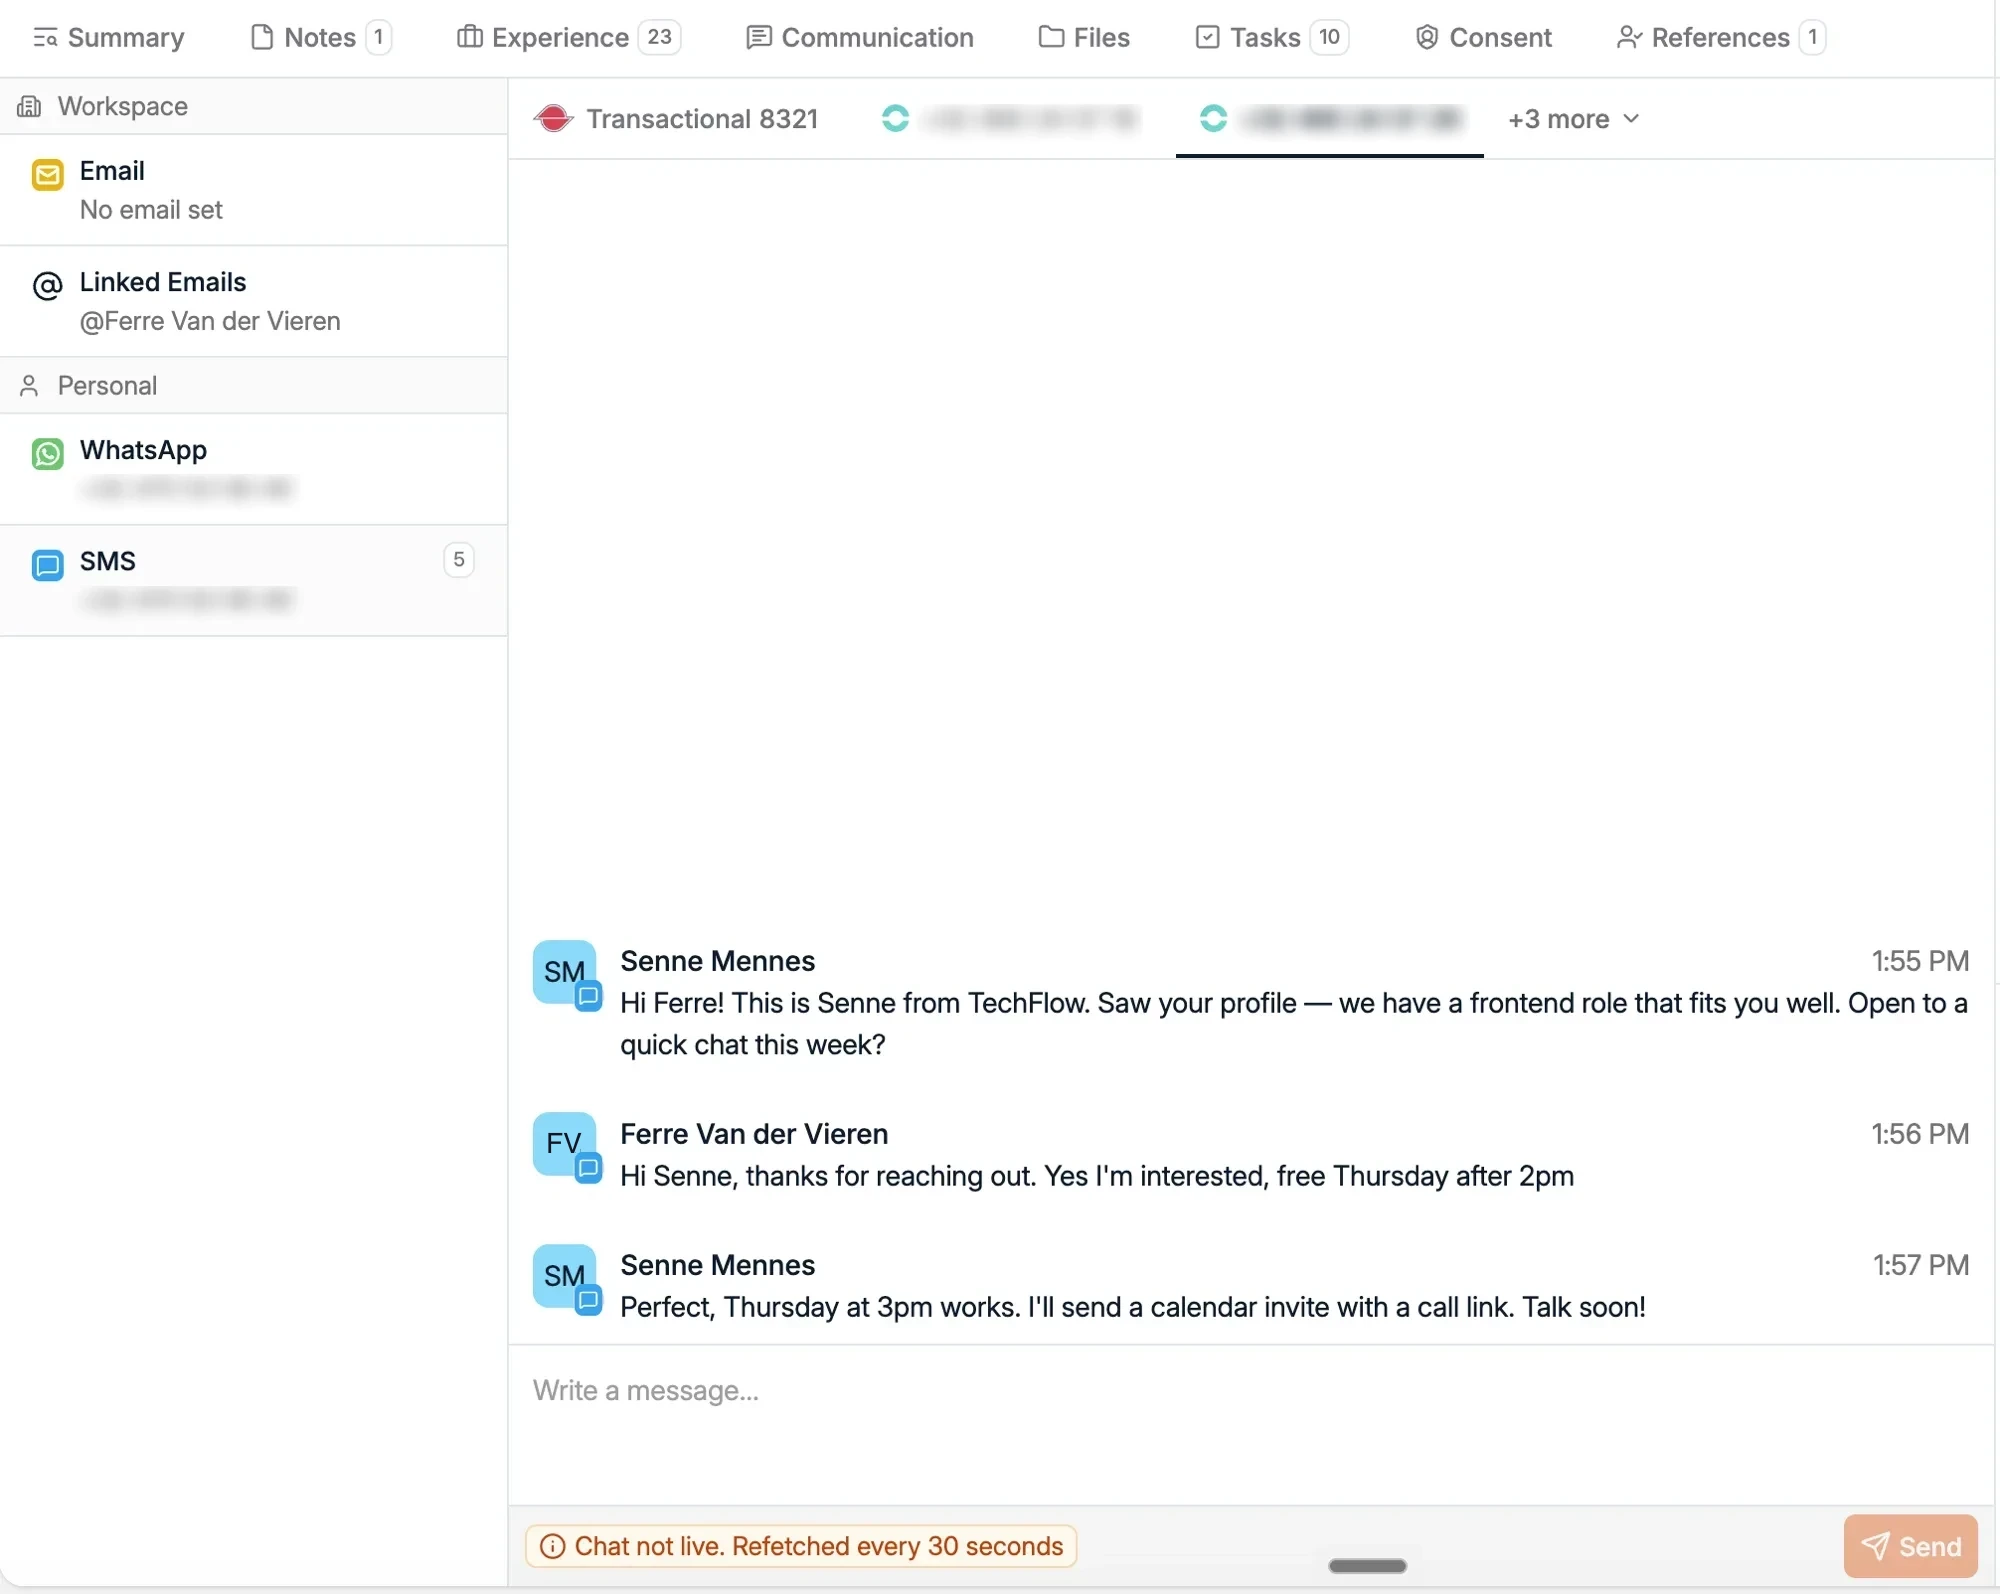This screenshot has width=2000, height=1594.
Task: Click the Experience briefcase icon
Action: click(x=469, y=37)
